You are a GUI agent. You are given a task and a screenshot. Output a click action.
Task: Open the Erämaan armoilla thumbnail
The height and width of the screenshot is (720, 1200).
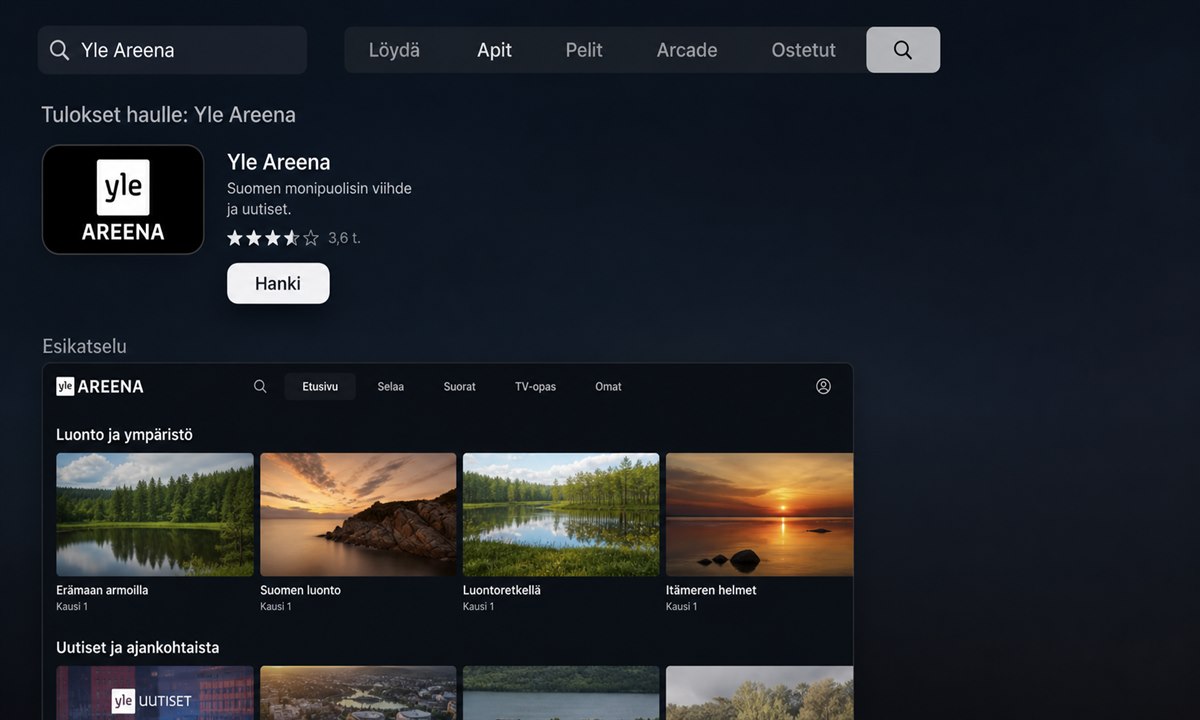click(155, 514)
